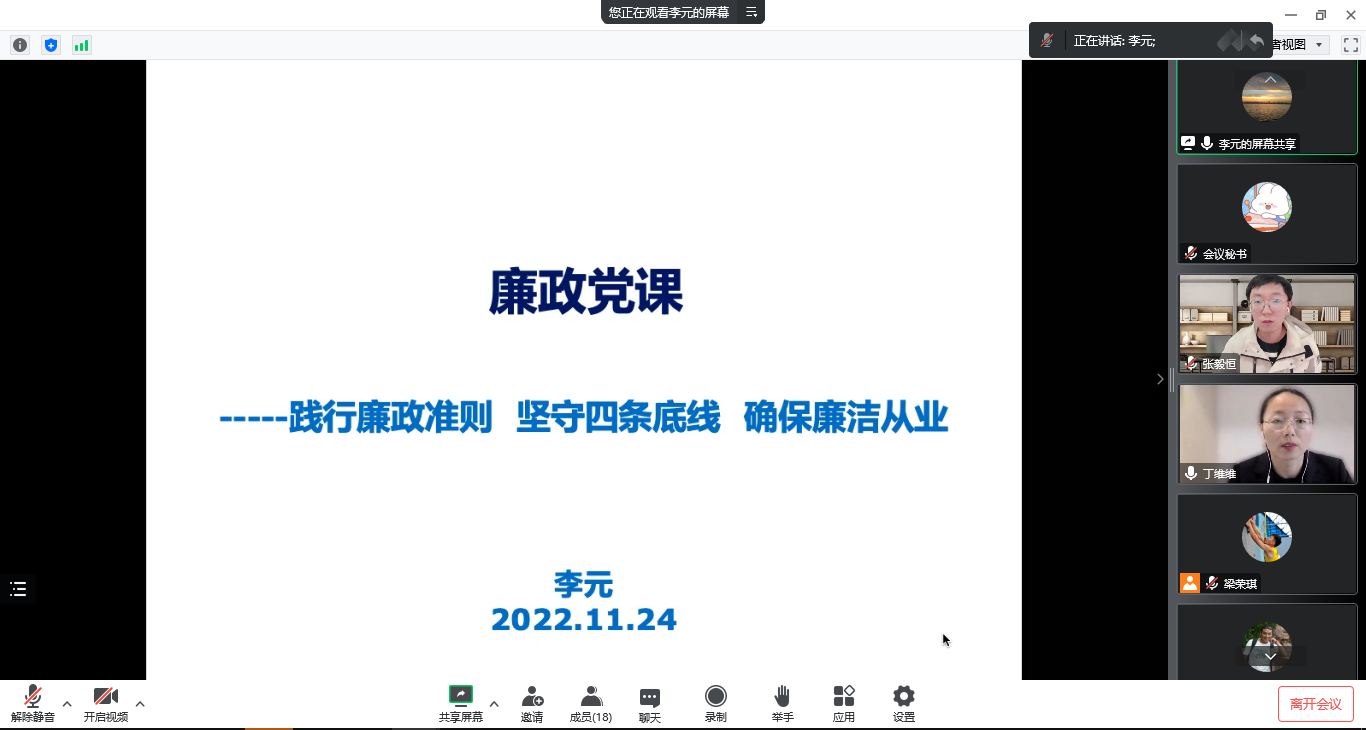View meeting info via the circled i icon
The width and height of the screenshot is (1366, 730).
(x=20, y=45)
